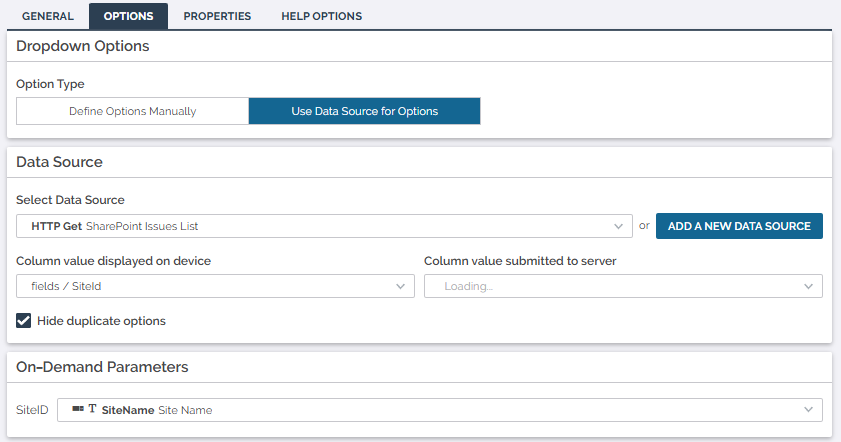Click the chevron beside fields / SiteId
This screenshot has width=841, height=442.
[x=401, y=287]
